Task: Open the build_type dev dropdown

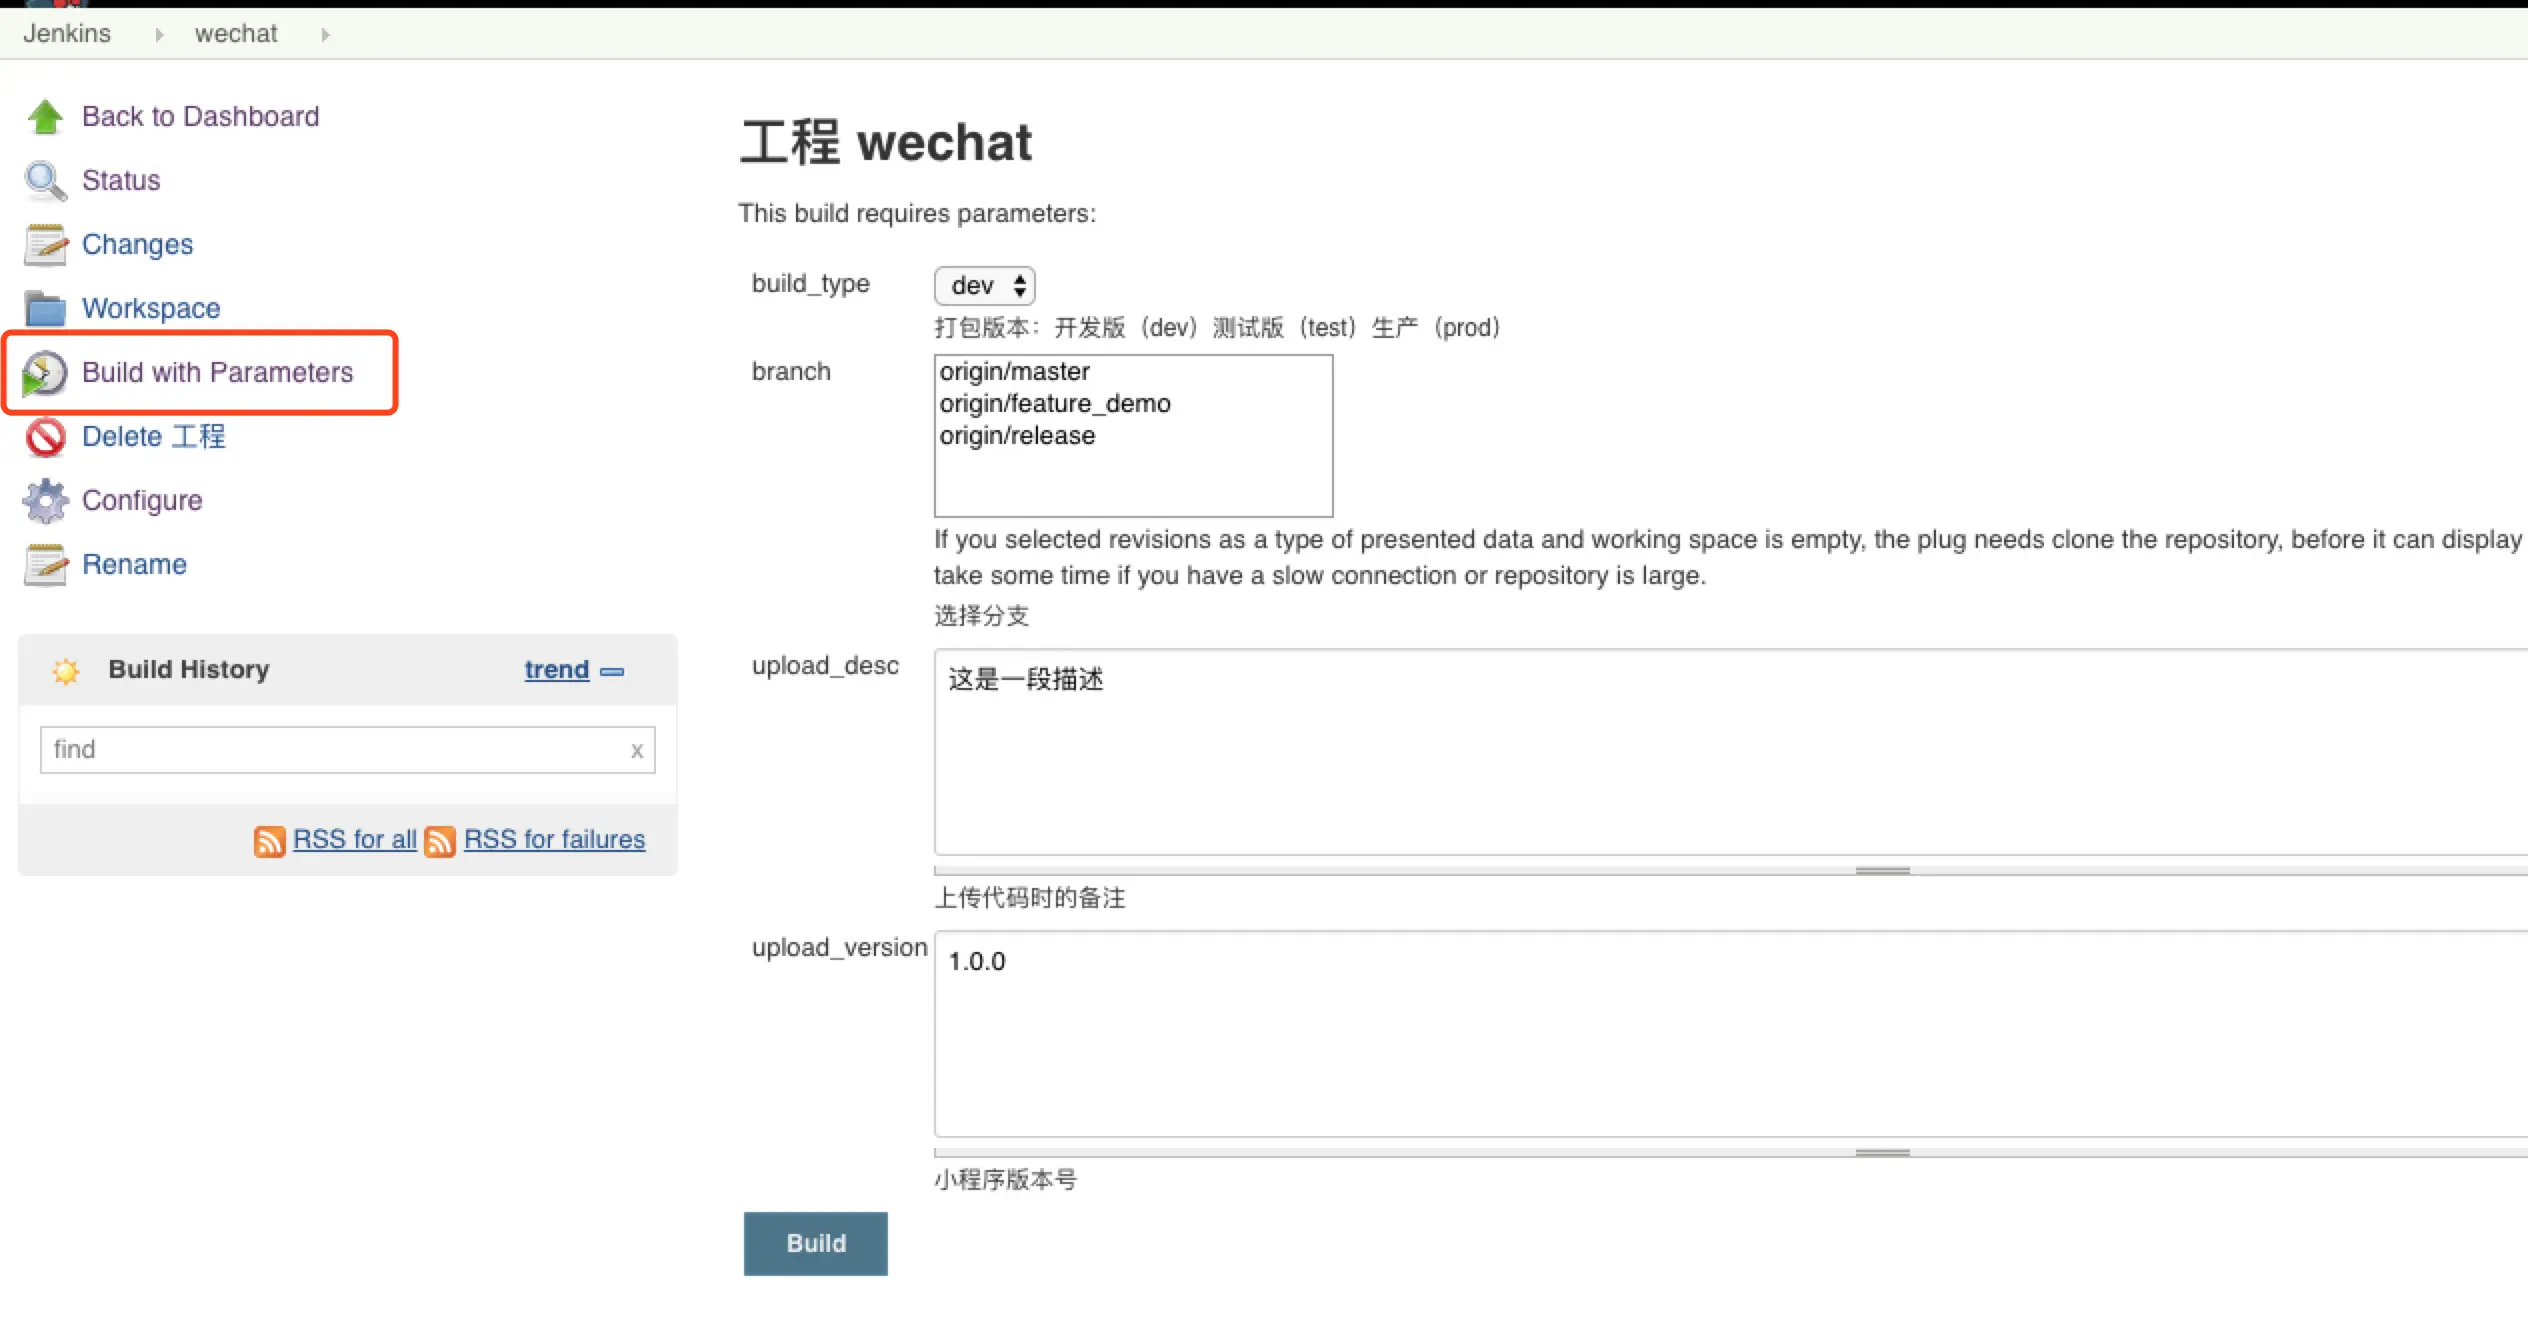Action: pyautogui.click(x=985, y=286)
